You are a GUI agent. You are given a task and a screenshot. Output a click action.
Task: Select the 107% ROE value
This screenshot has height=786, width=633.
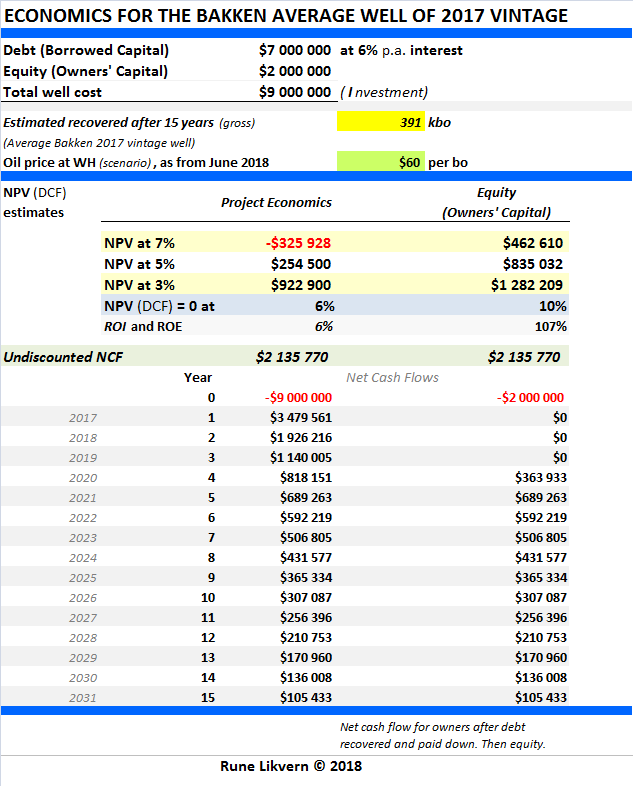point(550,326)
